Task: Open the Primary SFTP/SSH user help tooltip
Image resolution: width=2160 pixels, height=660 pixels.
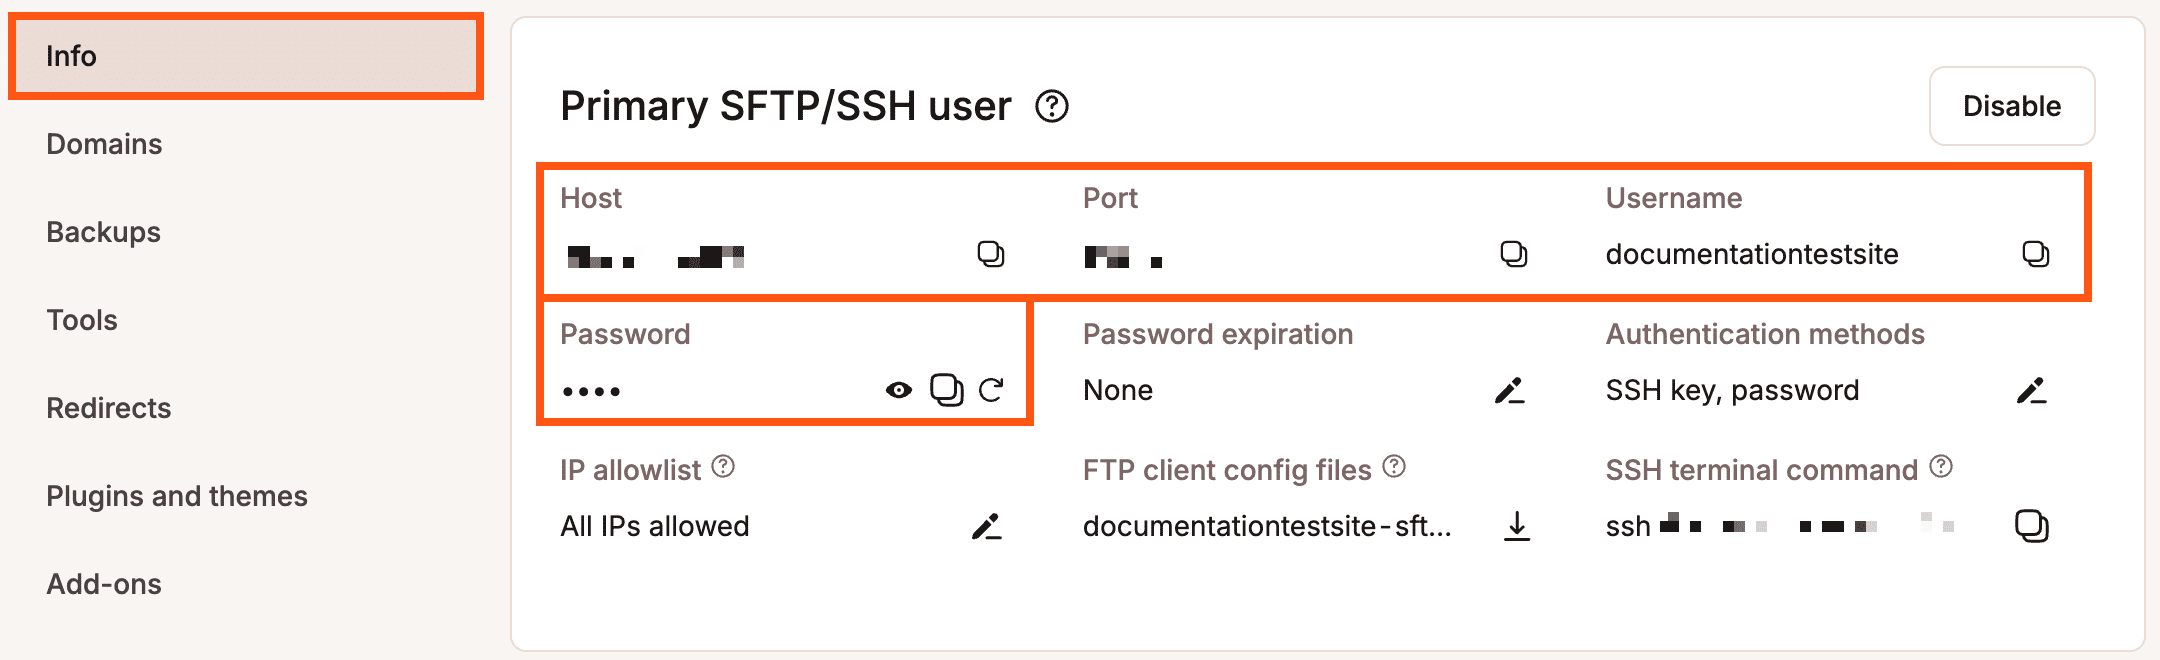Action: coord(1050,107)
